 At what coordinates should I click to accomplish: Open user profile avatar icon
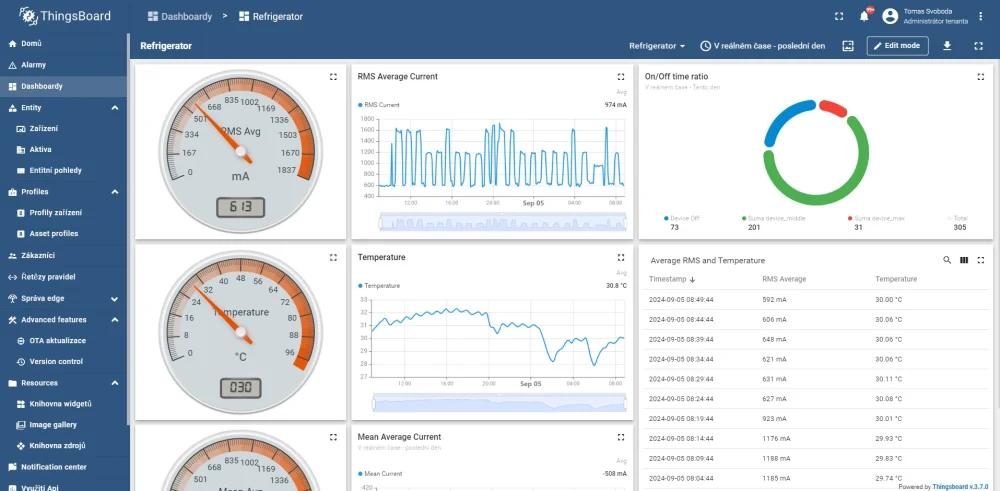click(x=890, y=17)
